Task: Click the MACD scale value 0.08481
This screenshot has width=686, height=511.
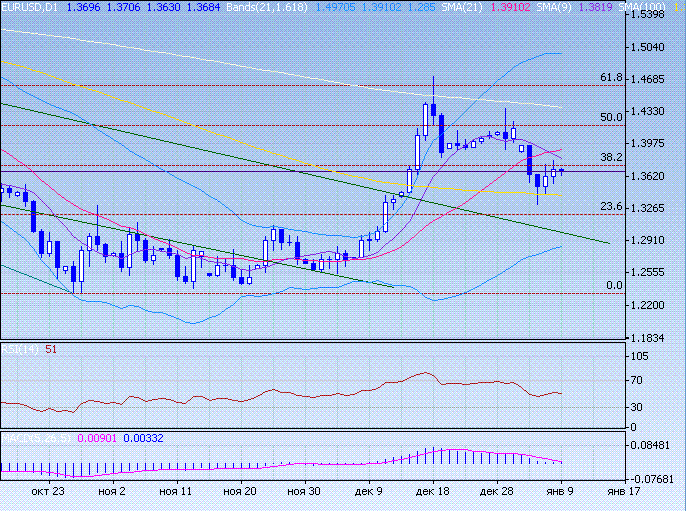Action: pyautogui.click(x=652, y=446)
